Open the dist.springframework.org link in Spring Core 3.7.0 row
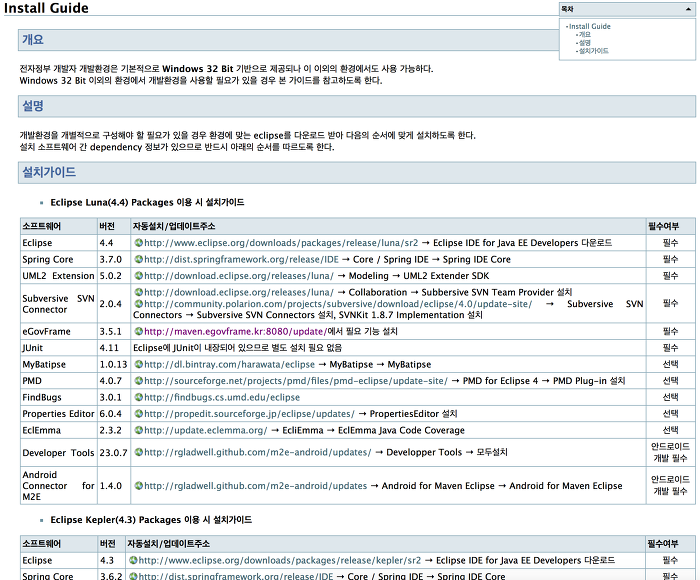Viewport: 700px width, 580px height. (x=242, y=259)
